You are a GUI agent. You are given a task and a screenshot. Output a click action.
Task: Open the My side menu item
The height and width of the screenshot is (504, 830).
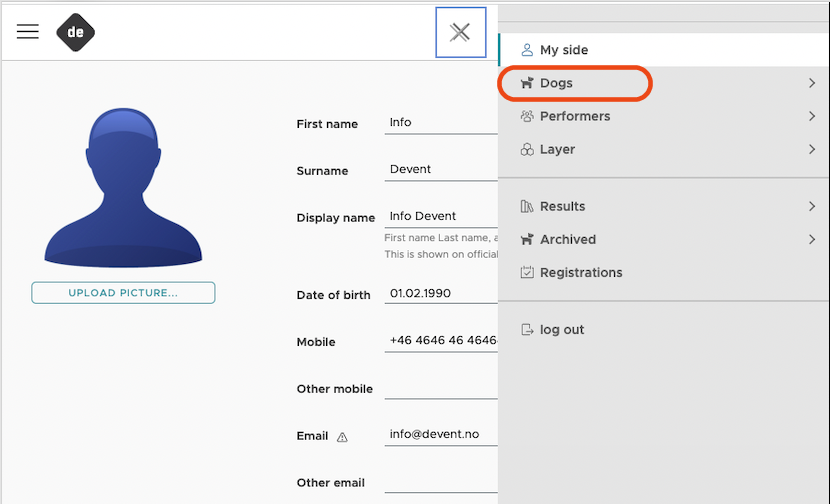664,50
